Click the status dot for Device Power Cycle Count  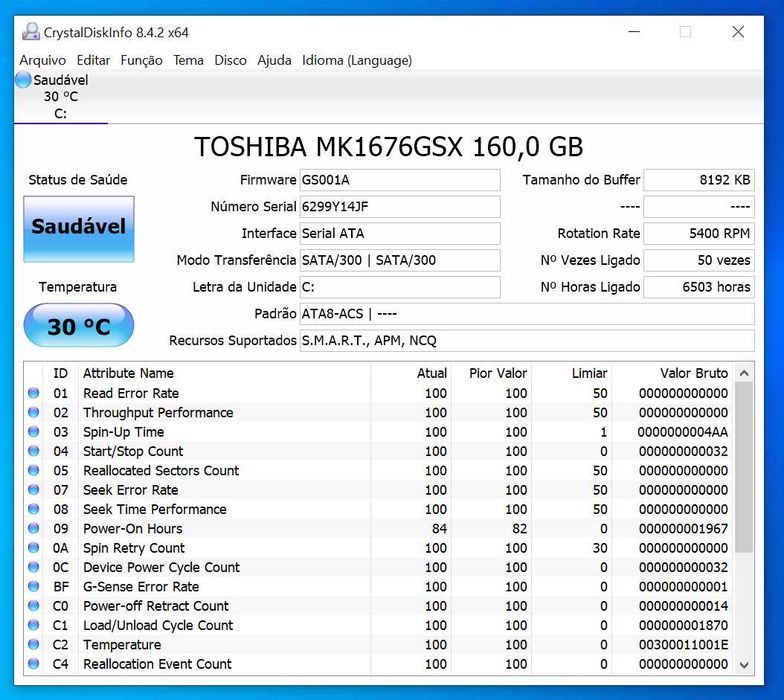pyautogui.click(x=34, y=567)
